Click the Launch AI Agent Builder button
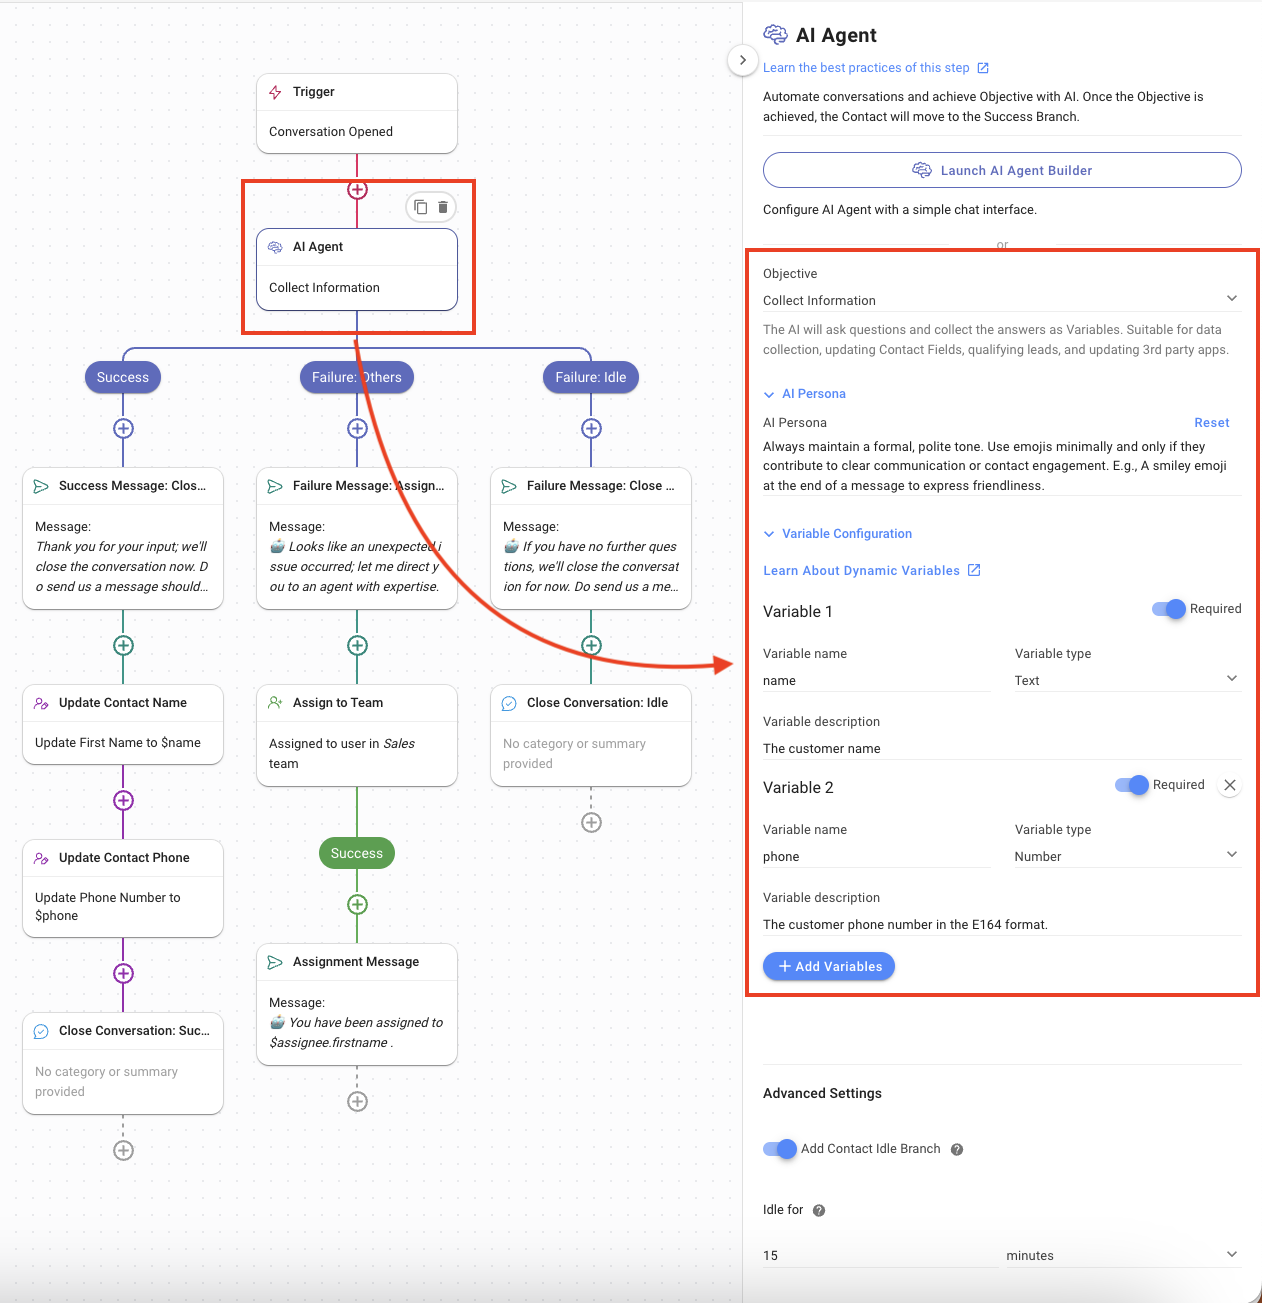Viewport: 1262px width, 1303px height. (x=1002, y=170)
